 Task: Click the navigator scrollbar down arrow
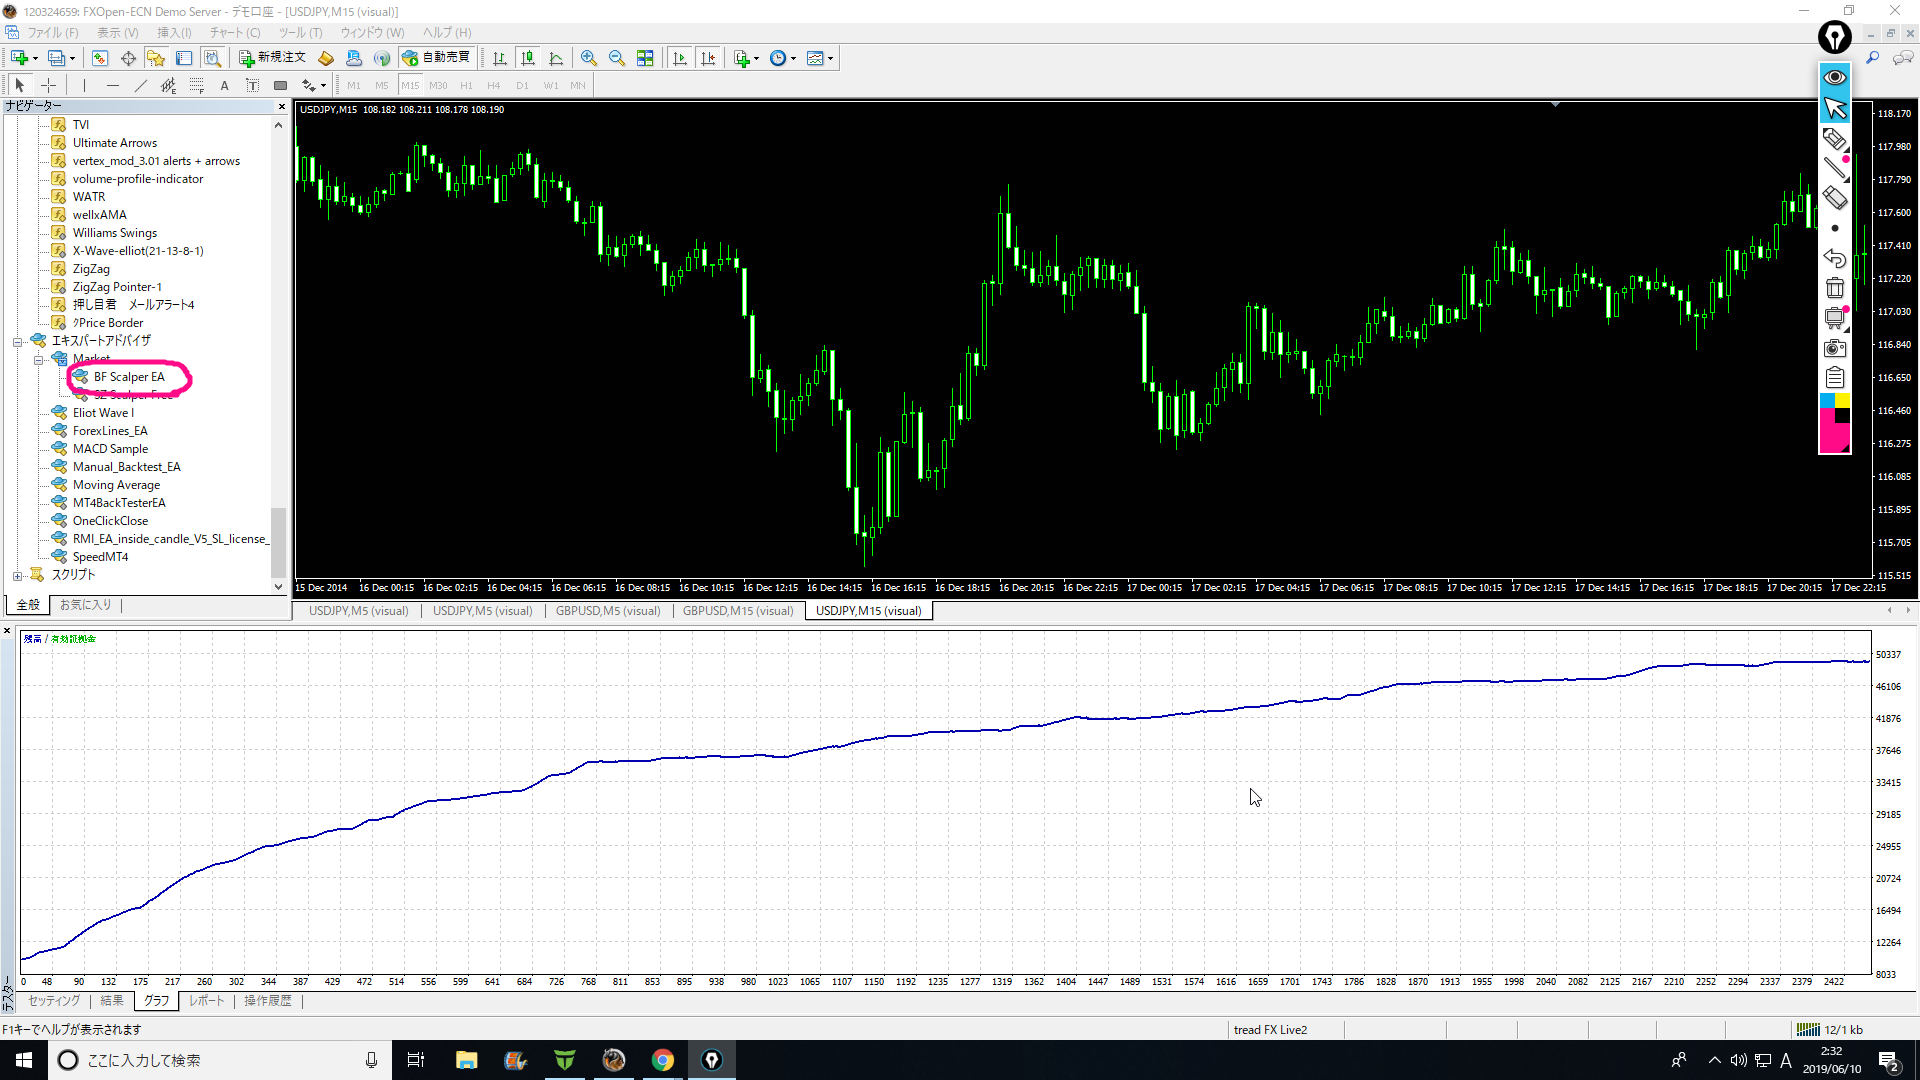278,587
